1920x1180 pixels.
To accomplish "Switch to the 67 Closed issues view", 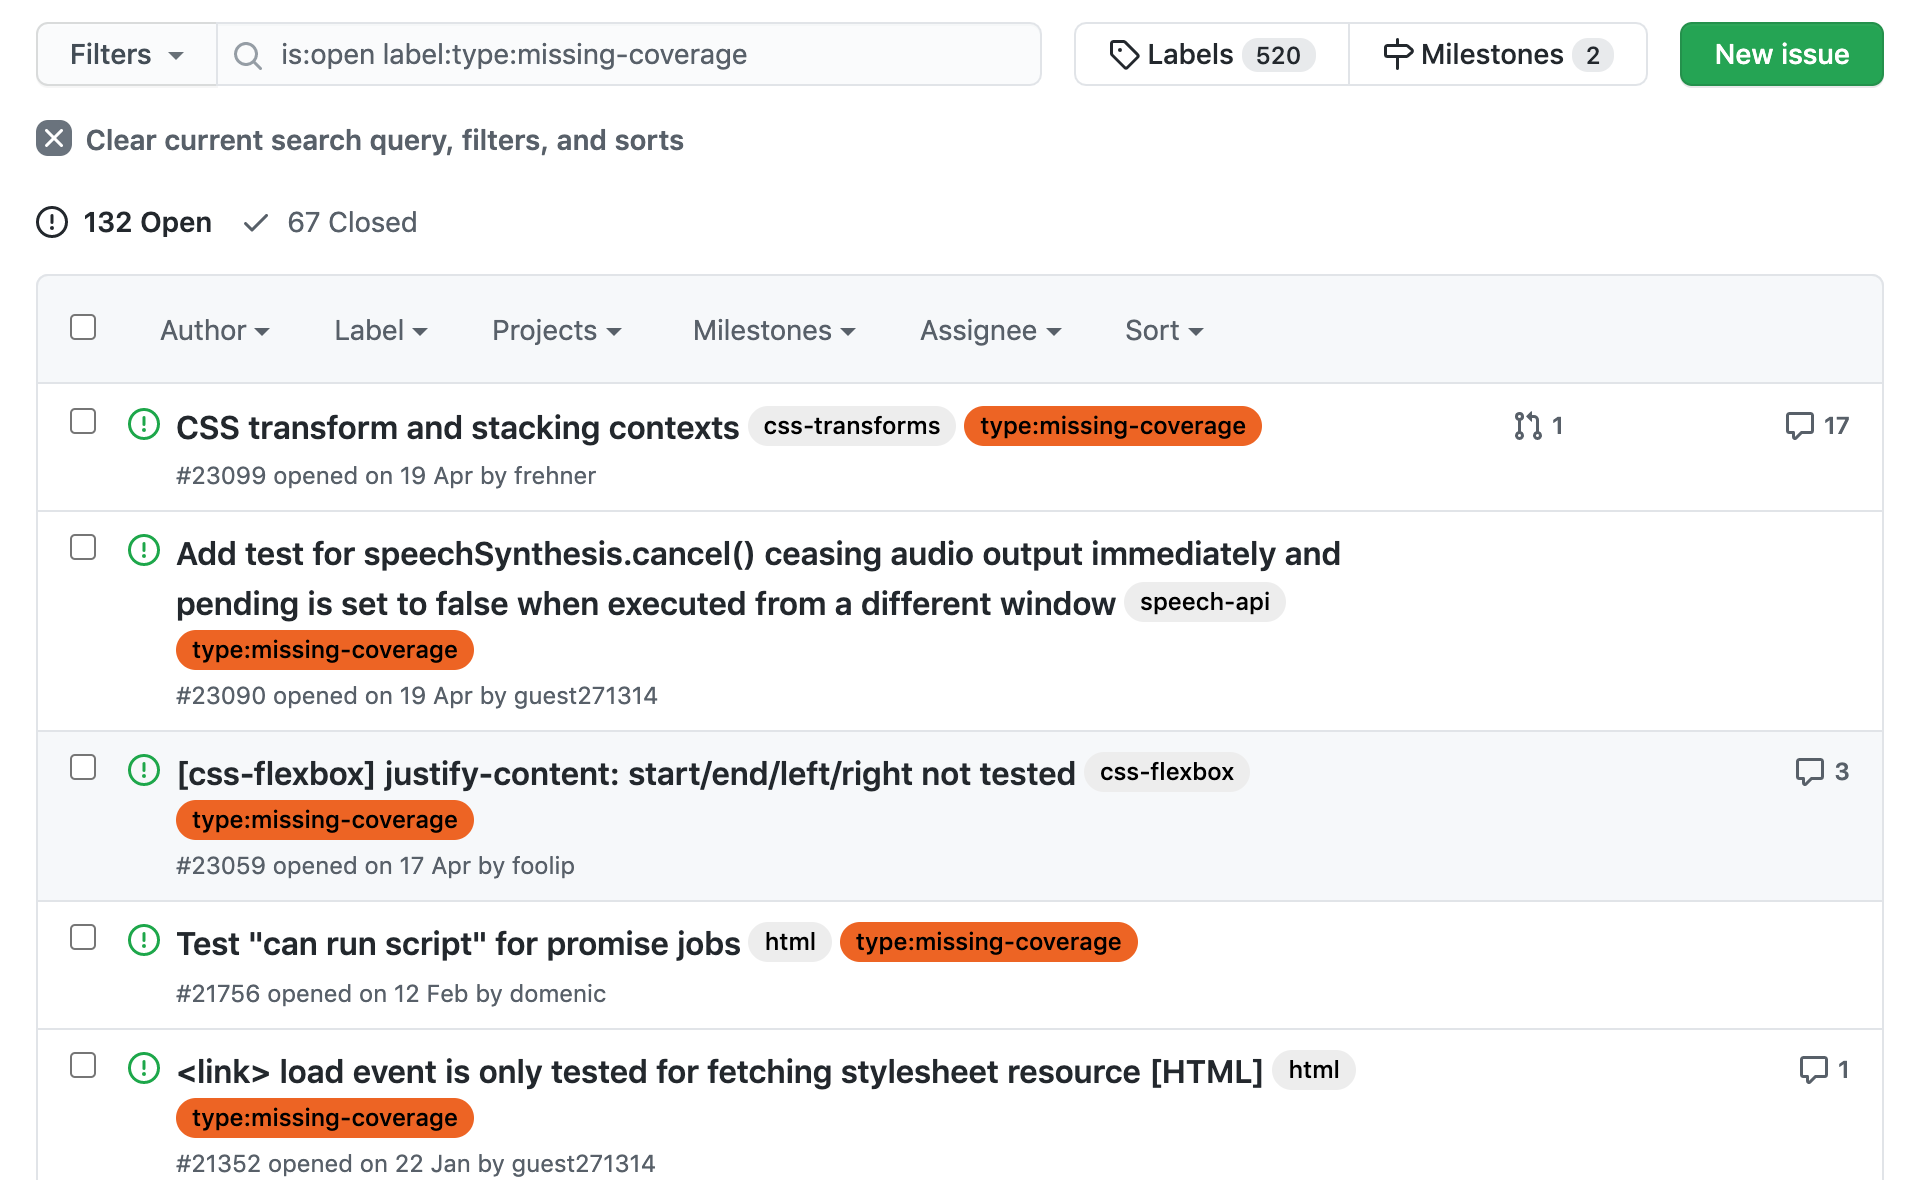I will pos(331,222).
